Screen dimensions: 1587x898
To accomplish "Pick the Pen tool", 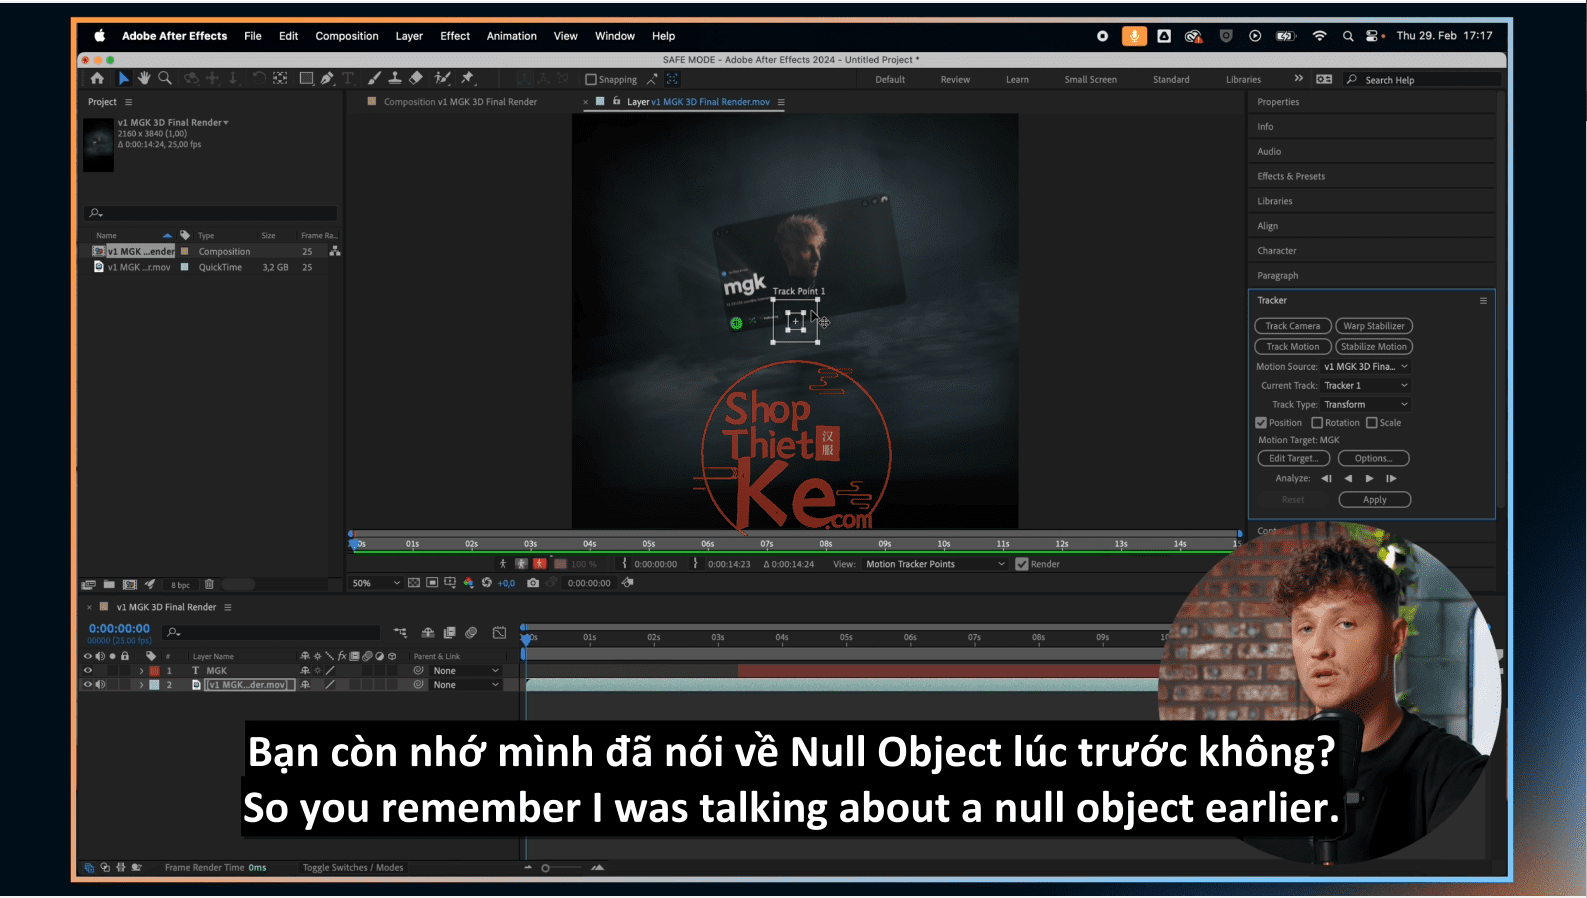I will (x=327, y=78).
